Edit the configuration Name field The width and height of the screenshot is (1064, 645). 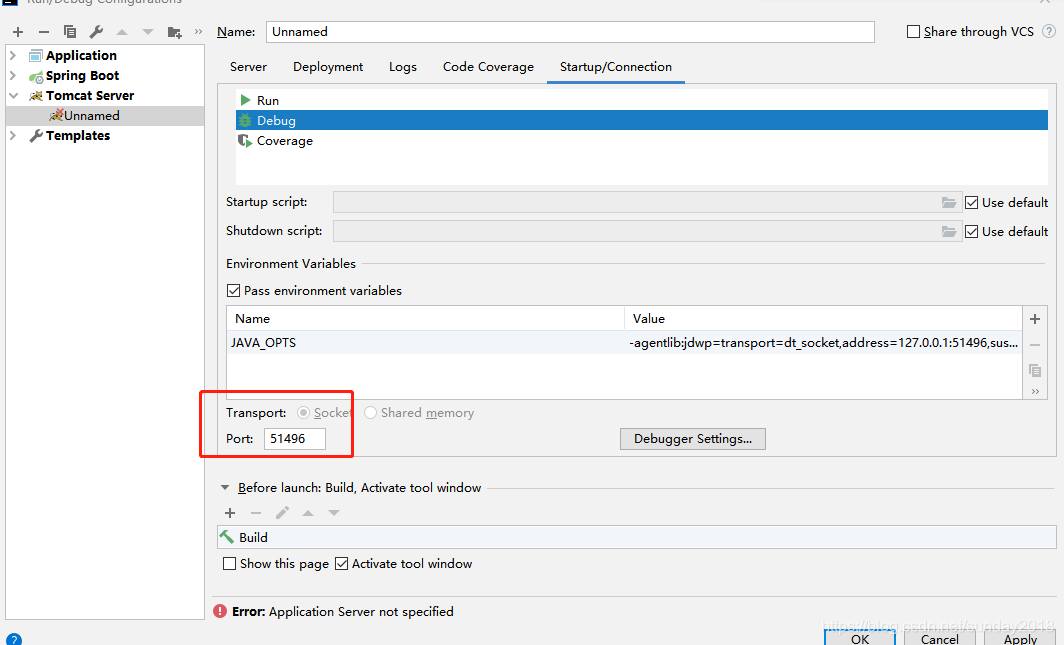(570, 32)
